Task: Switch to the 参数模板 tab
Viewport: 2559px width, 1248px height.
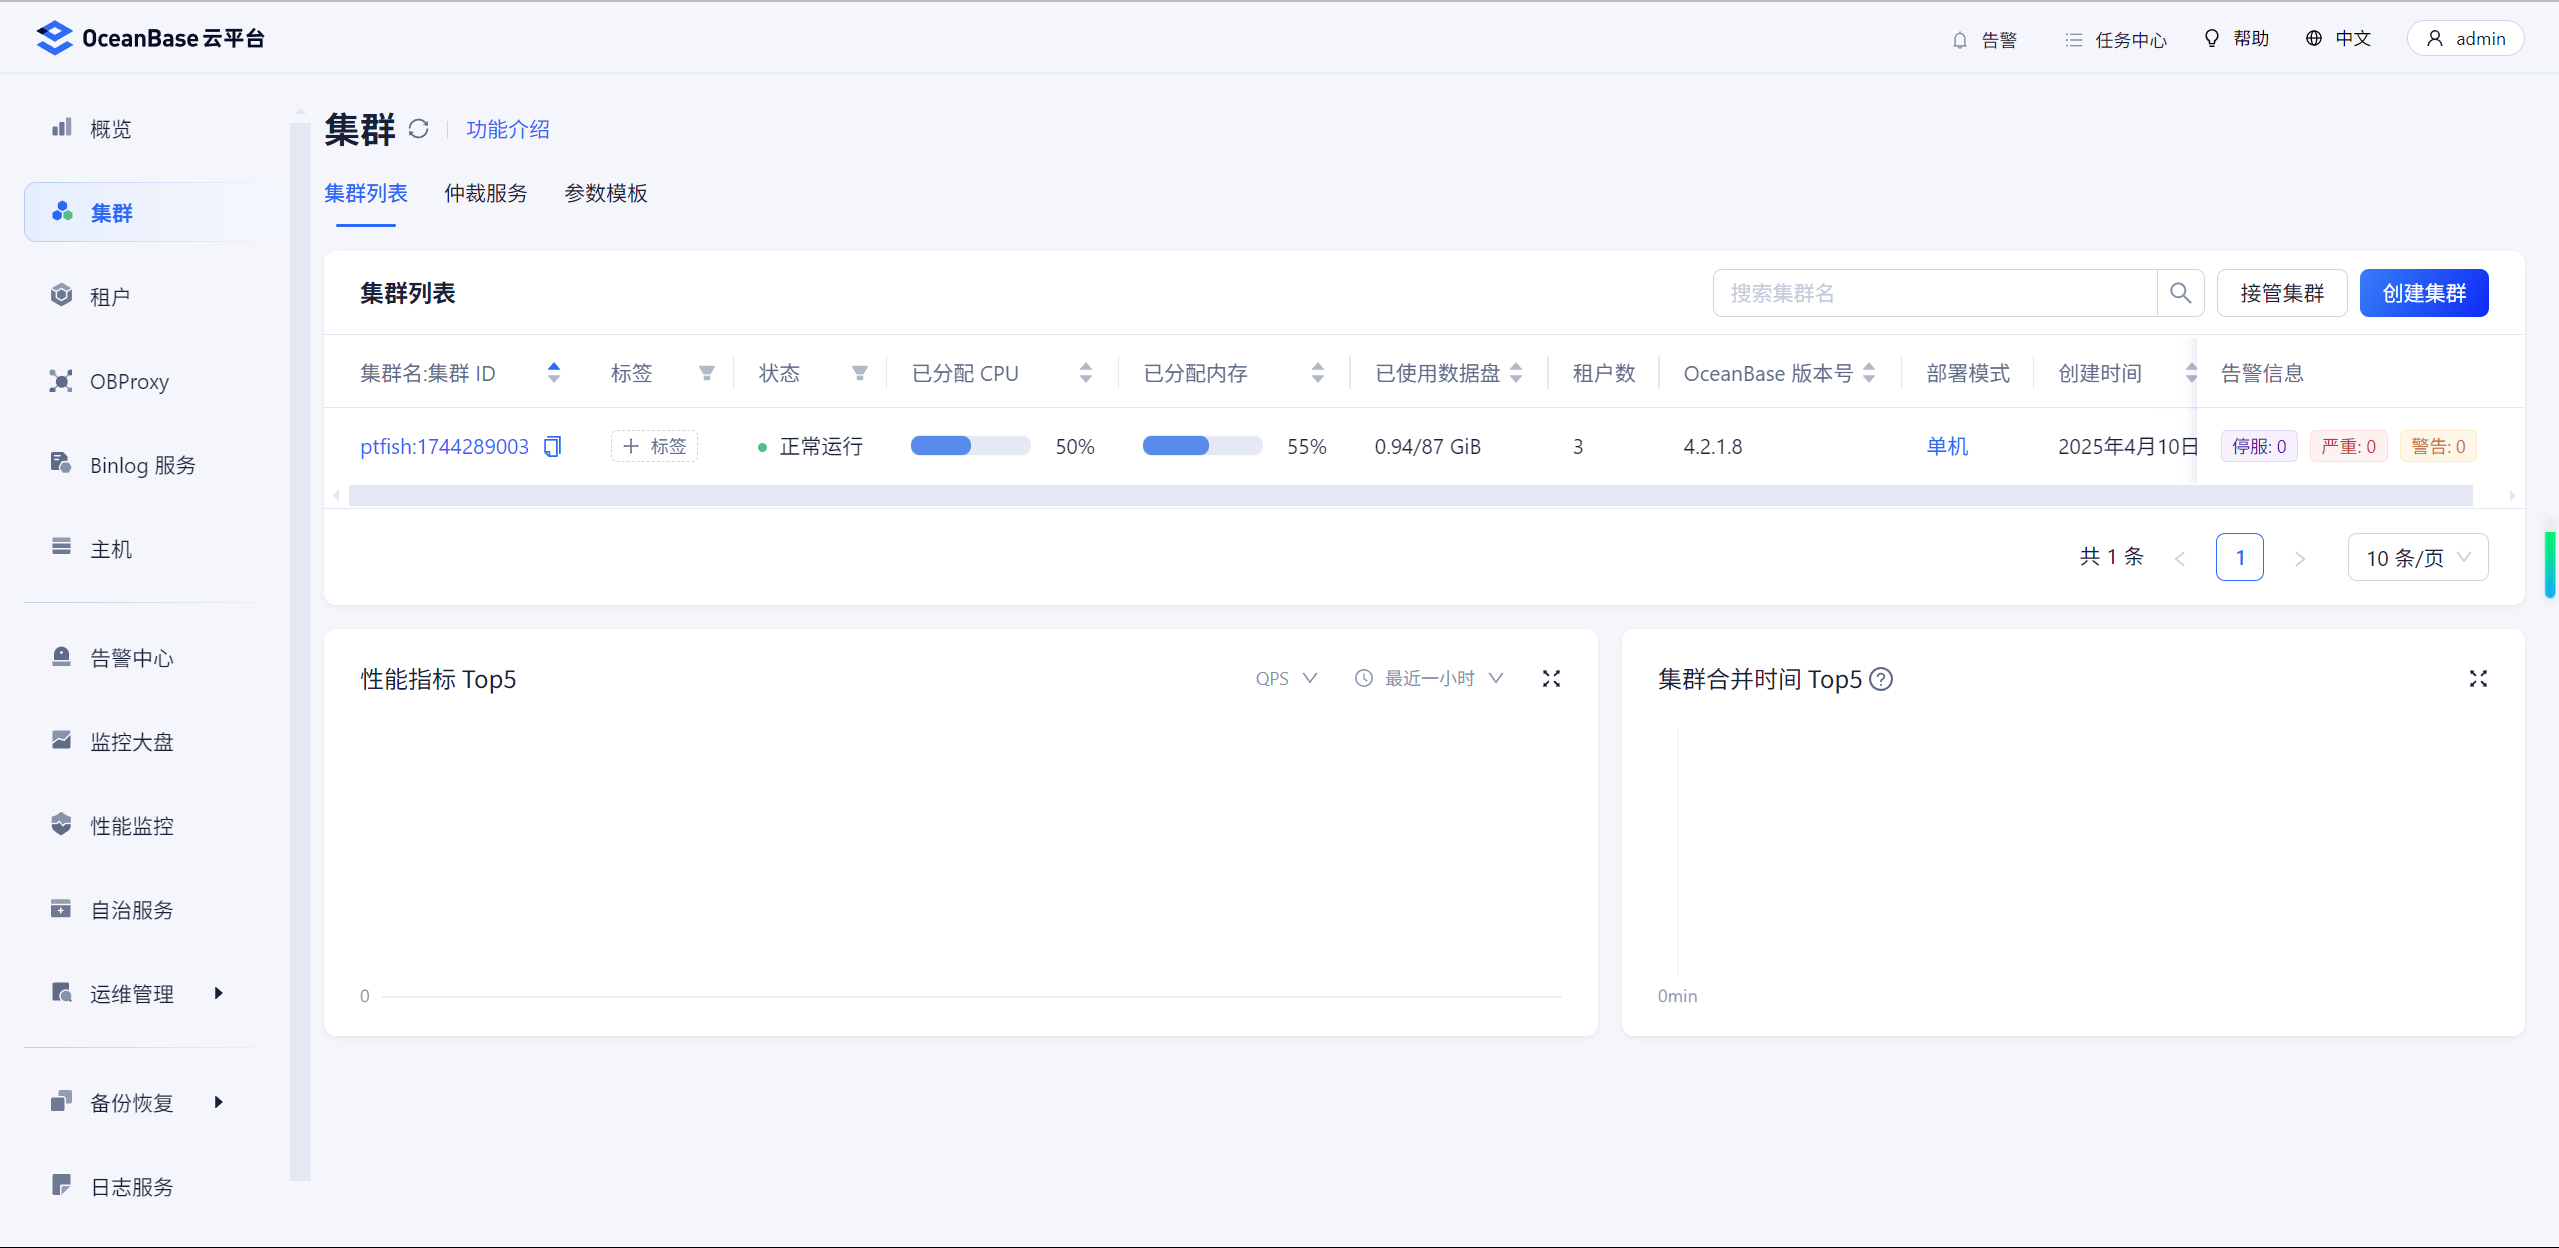Action: 606,193
